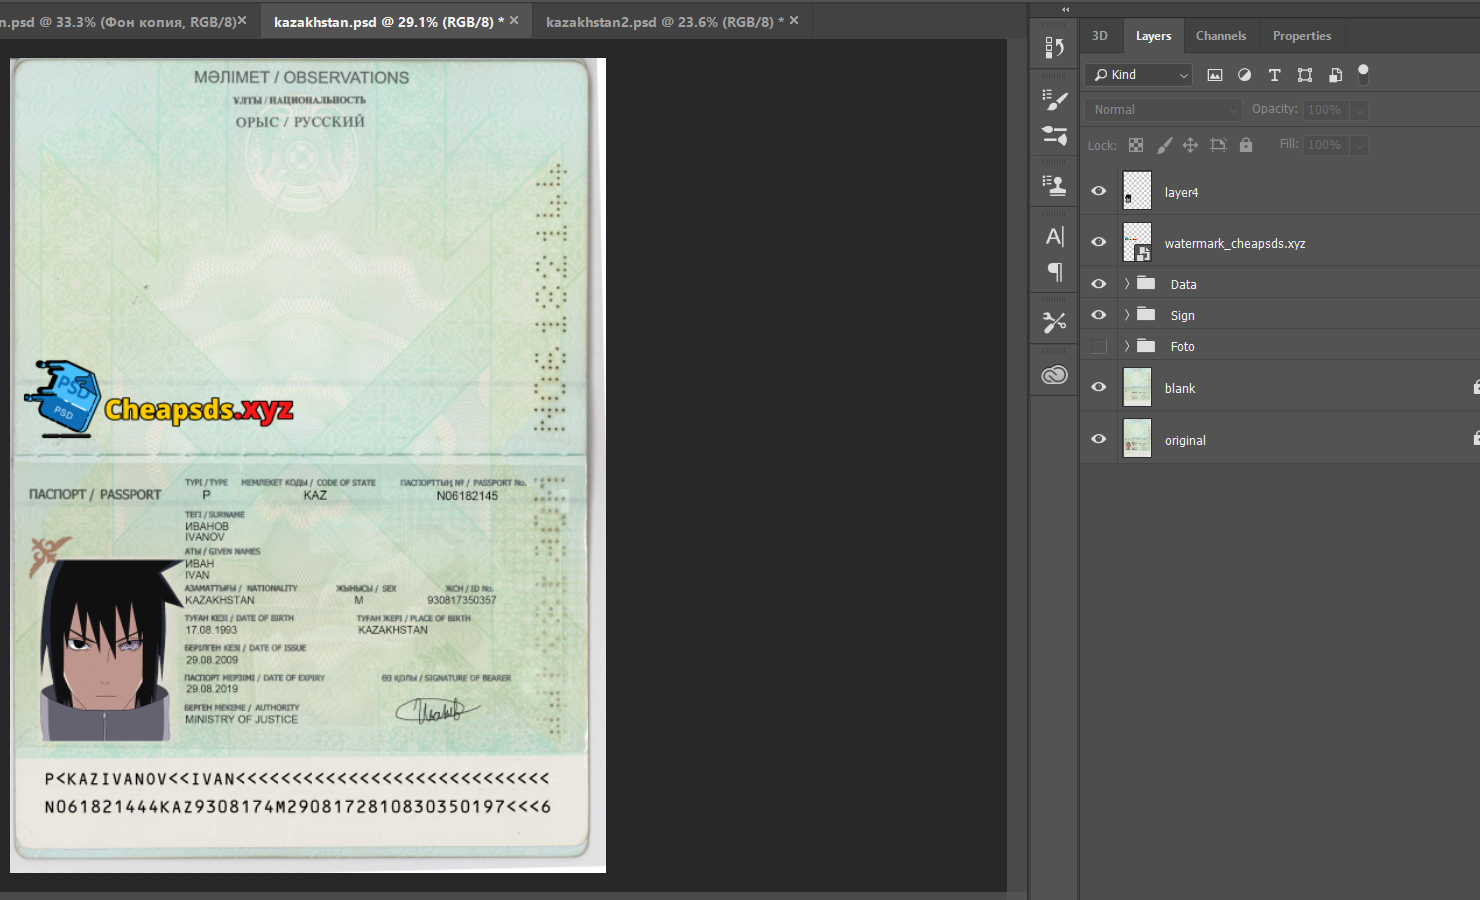
Task: Select the watermark_cheapsds.xyz layer name
Action: tap(1234, 243)
